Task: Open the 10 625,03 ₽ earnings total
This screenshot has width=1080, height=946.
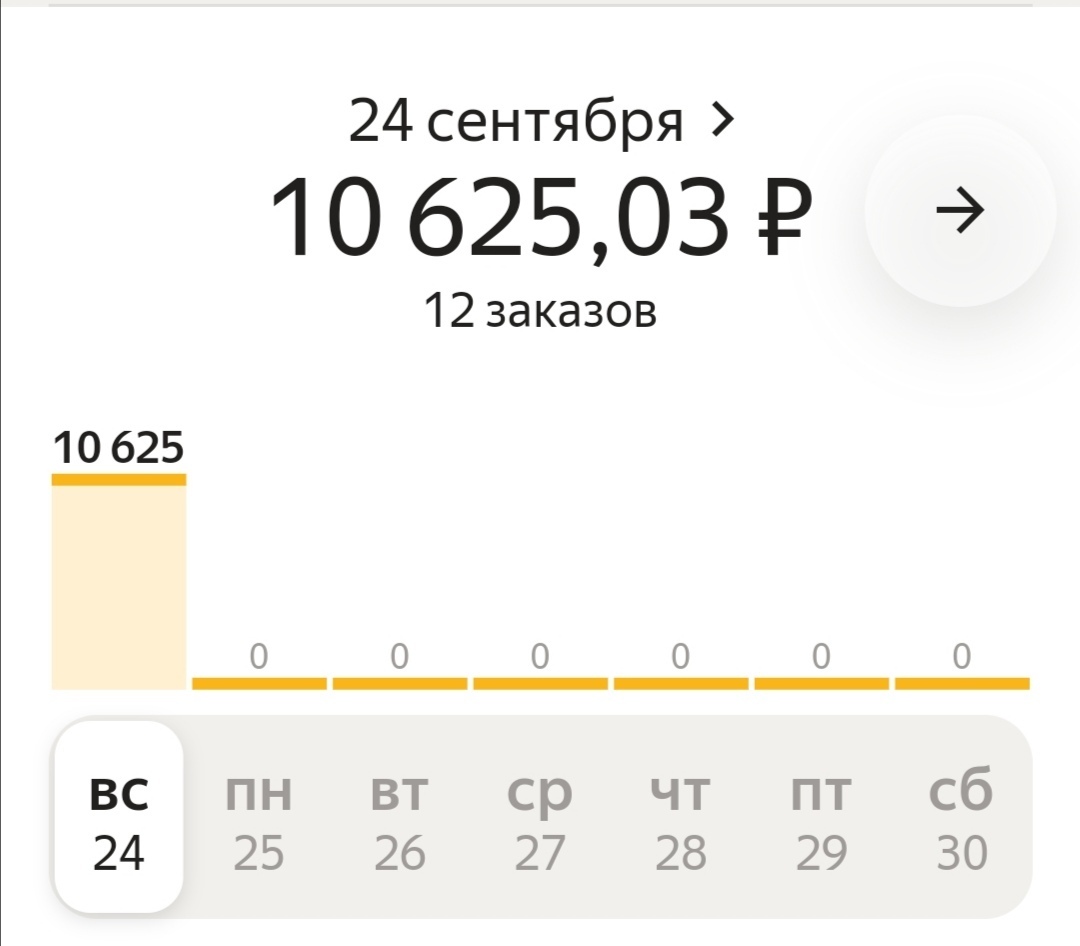Action: pyautogui.click(x=541, y=216)
